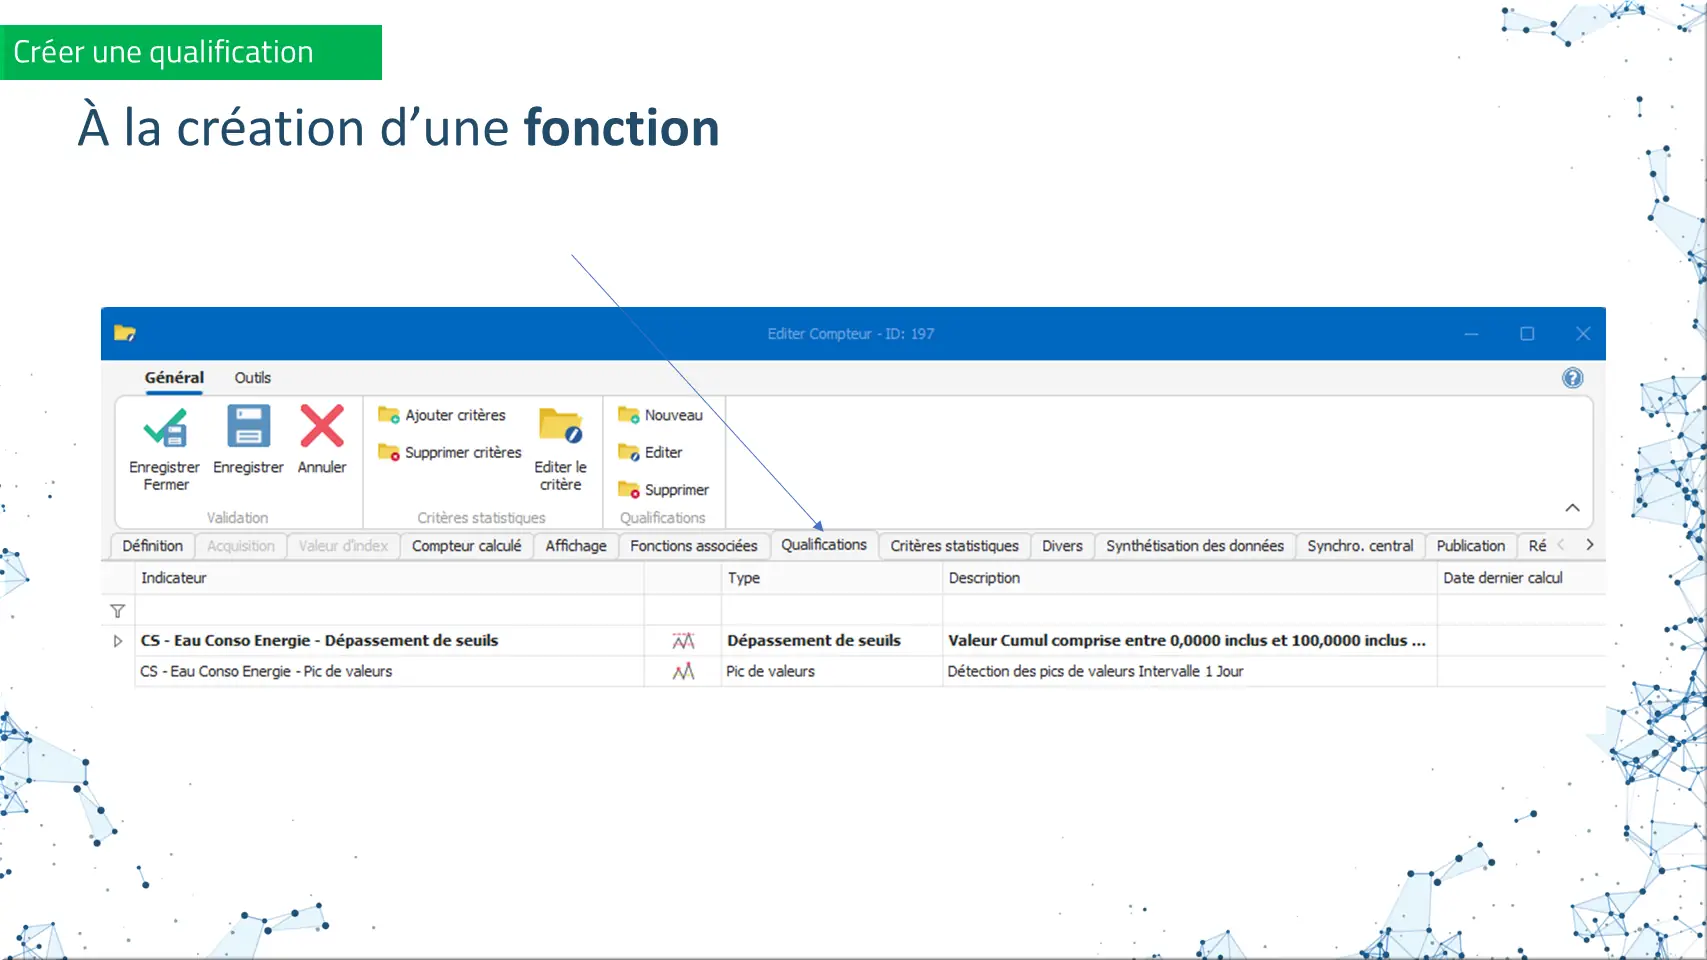Click the Enregistrer Fermer icon
This screenshot has height=960, width=1707.
coord(165,428)
